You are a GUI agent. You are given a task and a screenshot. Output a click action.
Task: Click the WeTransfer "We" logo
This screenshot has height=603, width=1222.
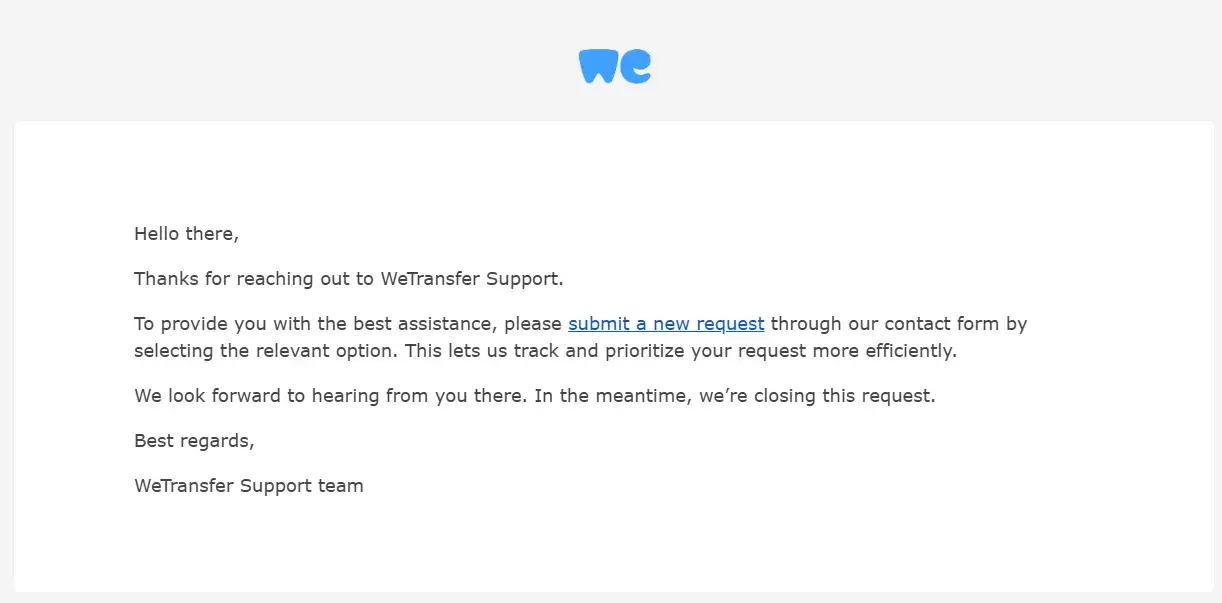614,66
